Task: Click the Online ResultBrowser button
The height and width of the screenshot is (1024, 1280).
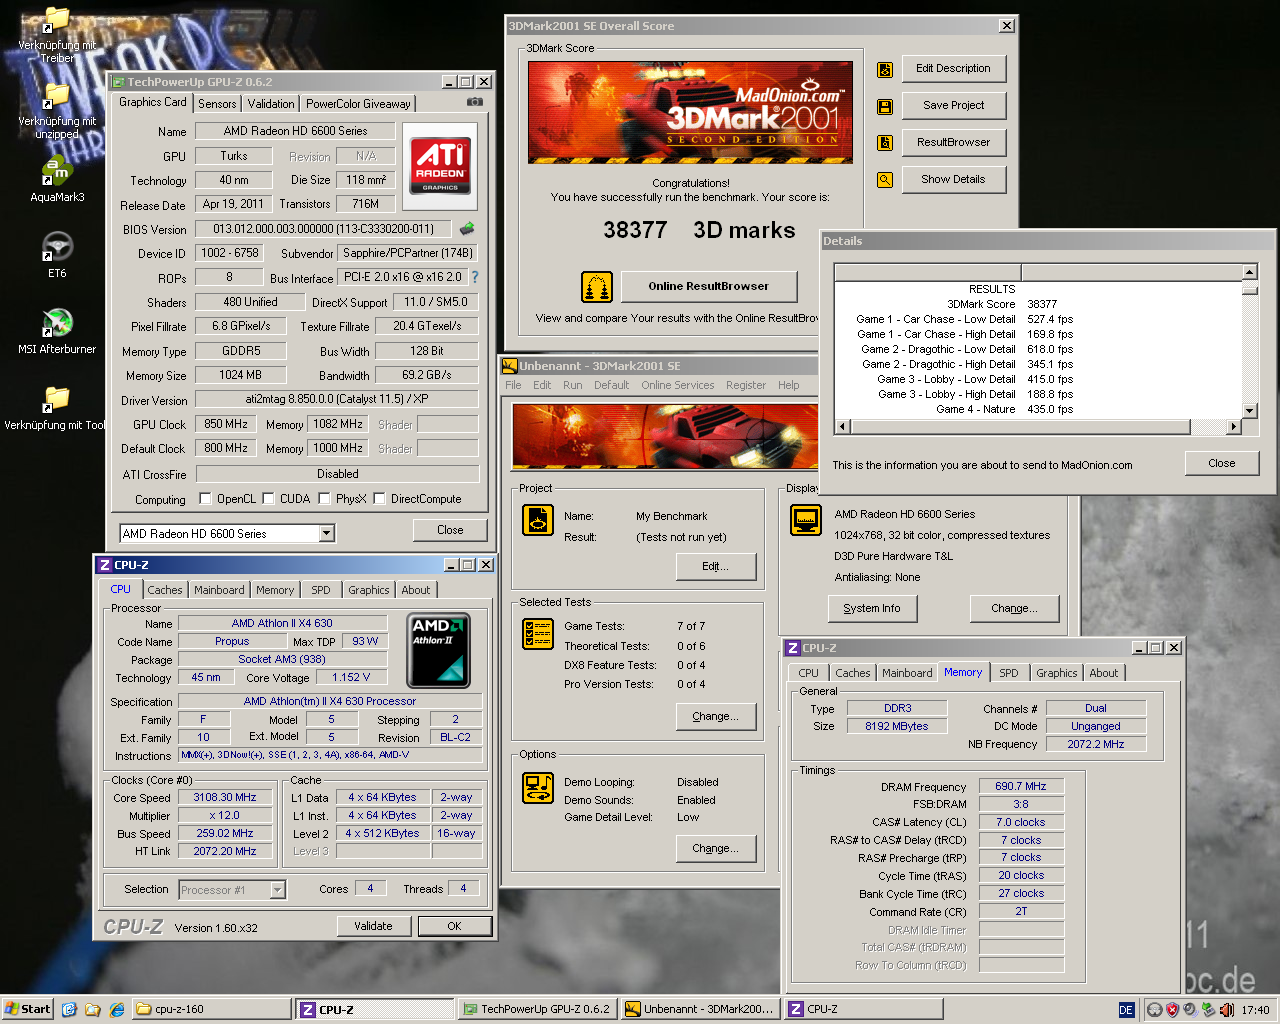Action: pyautogui.click(x=708, y=286)
